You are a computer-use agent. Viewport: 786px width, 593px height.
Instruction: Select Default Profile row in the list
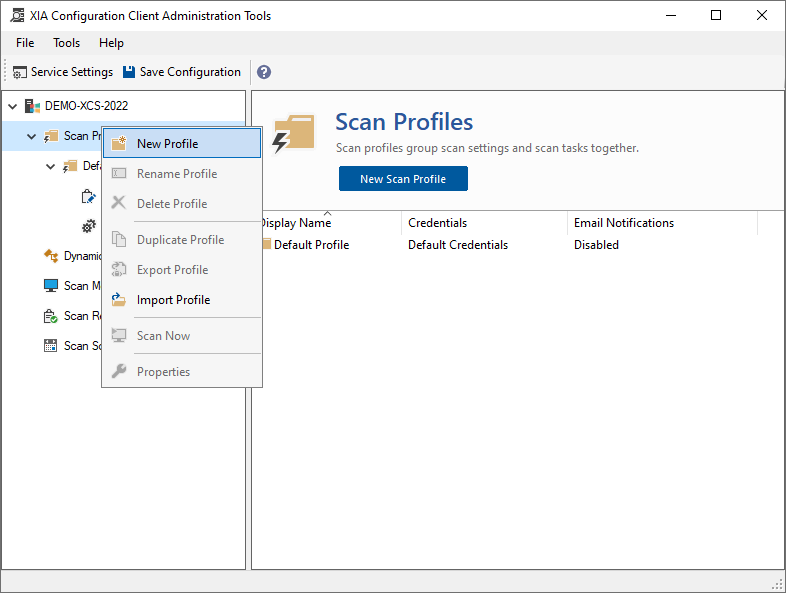click(x=311, y=245)
